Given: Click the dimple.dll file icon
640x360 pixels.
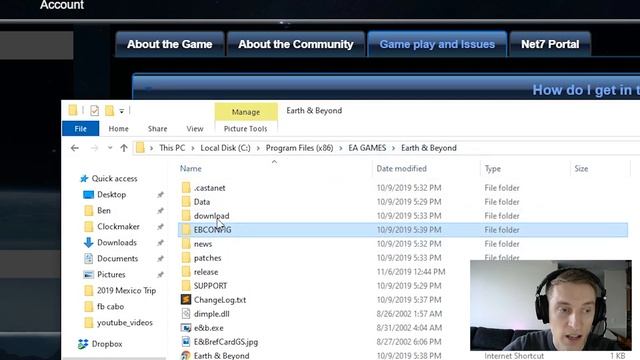Looking at the screenshot, I should (x=186, y=313).
